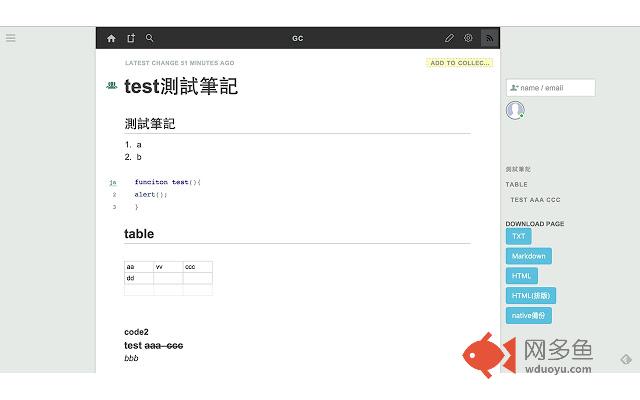640x400 pixels.
Task: Click the page title test測試筆記
Action: (x=181, y=86)
